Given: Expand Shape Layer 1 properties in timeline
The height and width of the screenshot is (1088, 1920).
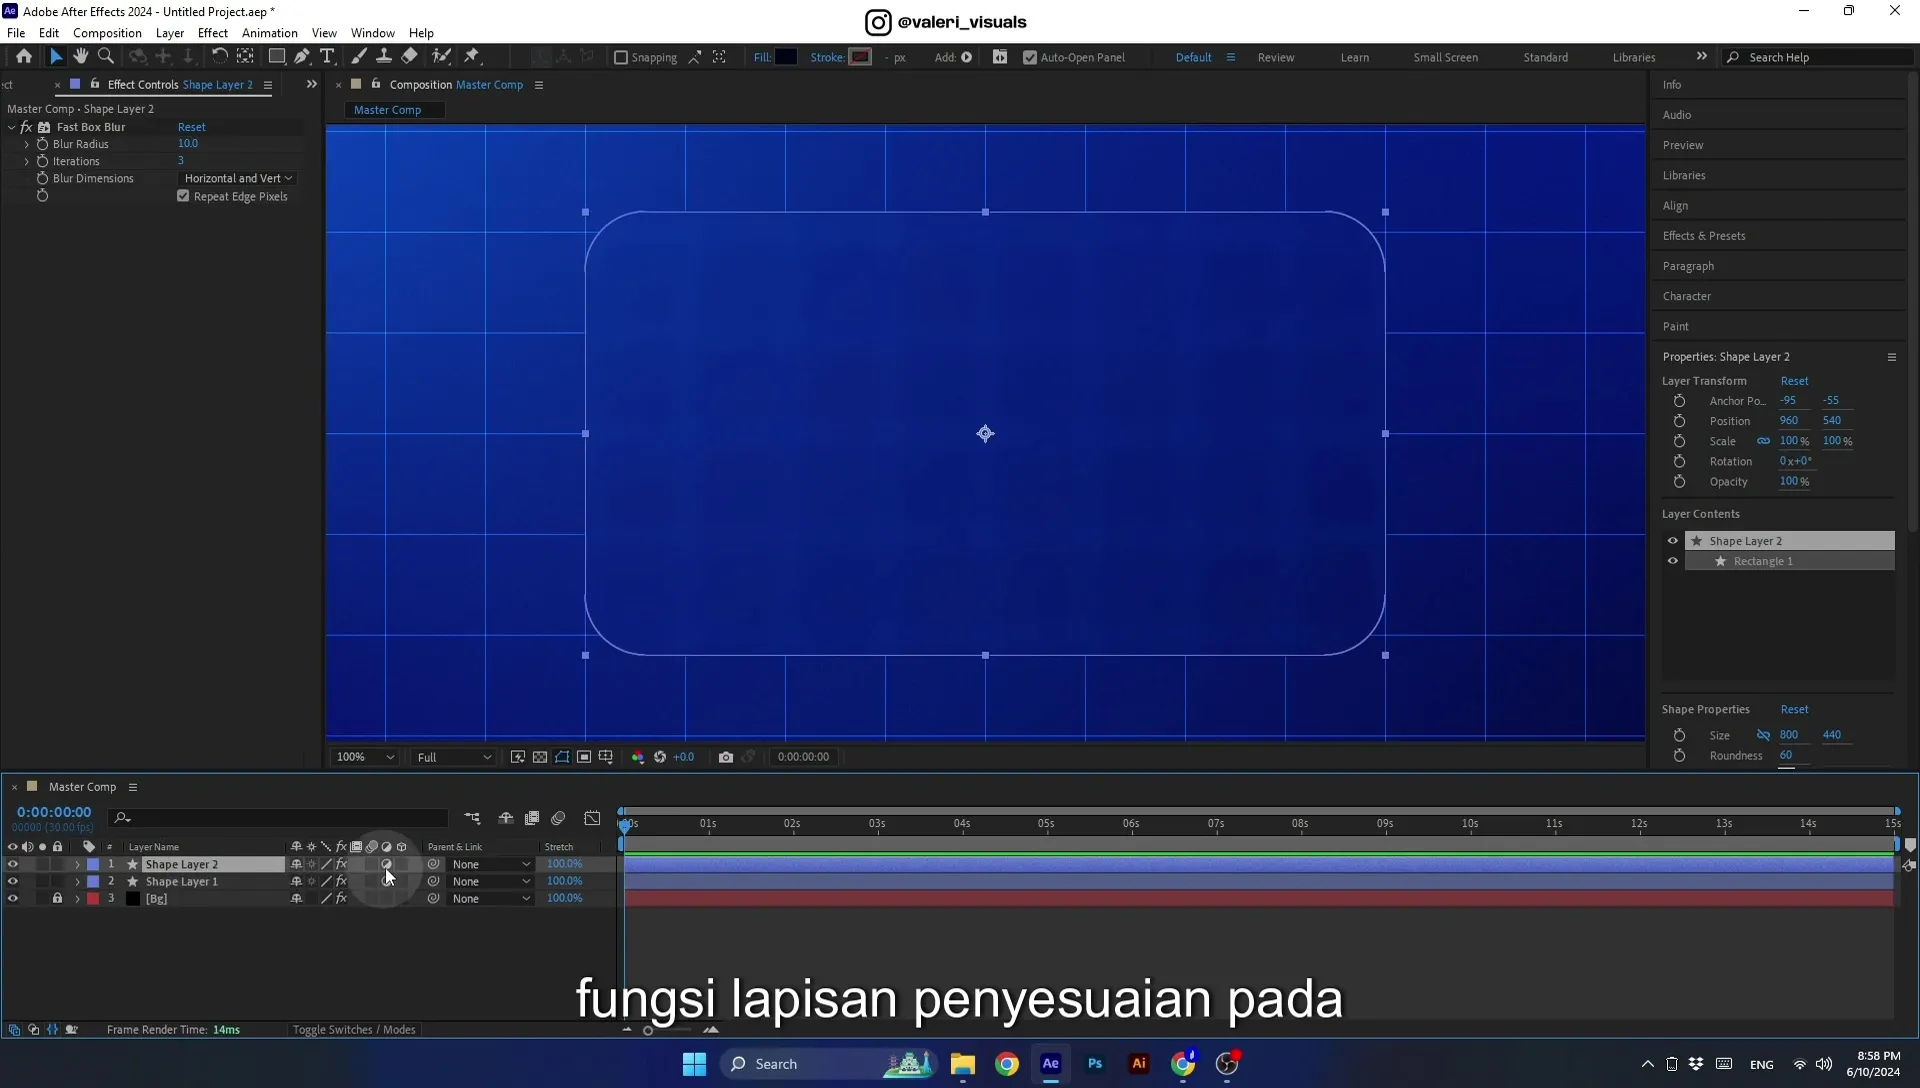Looking at the screenshot, I should 77,881.
